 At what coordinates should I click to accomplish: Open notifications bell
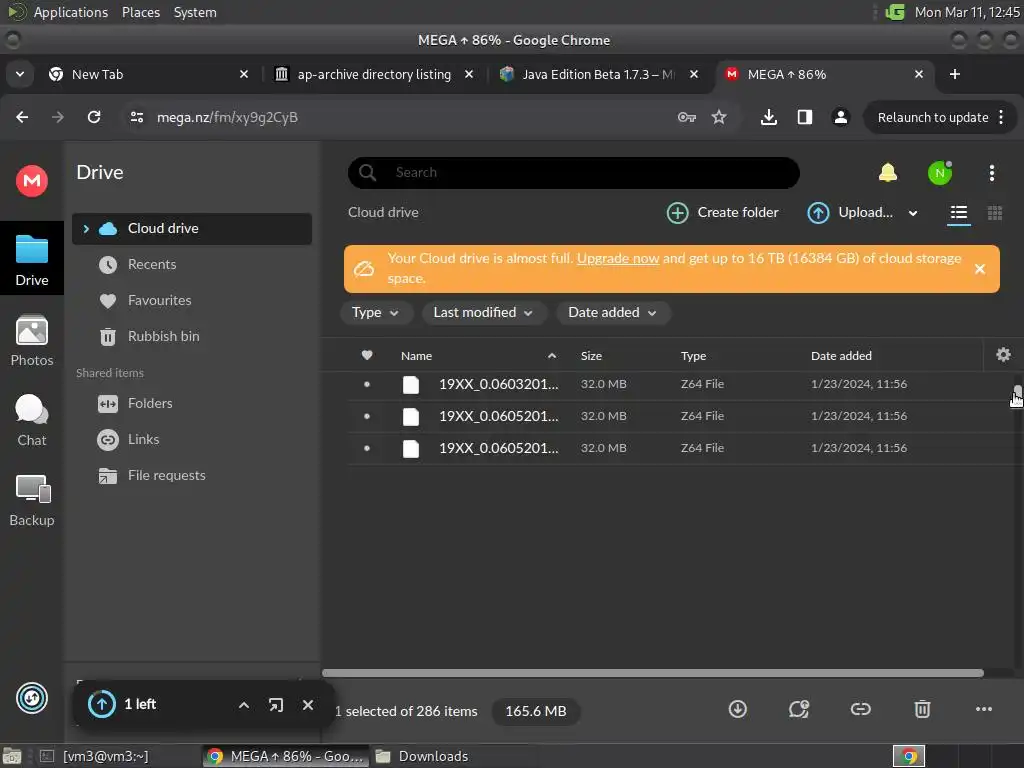(888, 172)
